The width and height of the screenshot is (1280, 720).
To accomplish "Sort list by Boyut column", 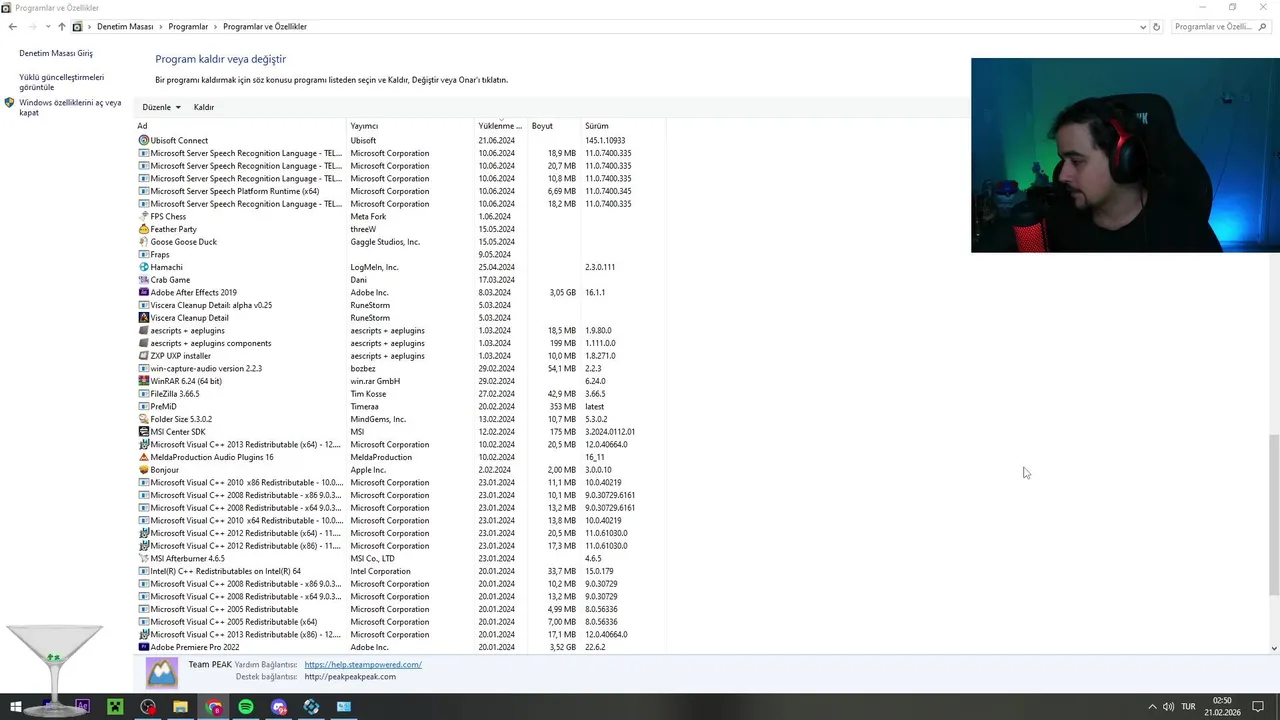I will [x=555, y=126].
